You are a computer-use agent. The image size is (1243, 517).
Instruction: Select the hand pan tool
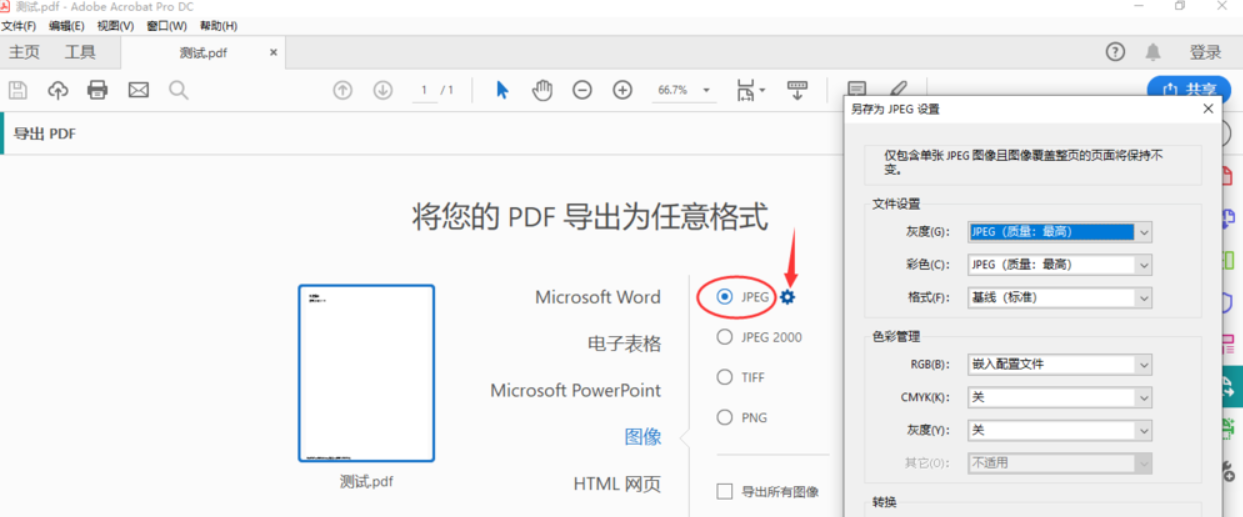click(542, 90)
